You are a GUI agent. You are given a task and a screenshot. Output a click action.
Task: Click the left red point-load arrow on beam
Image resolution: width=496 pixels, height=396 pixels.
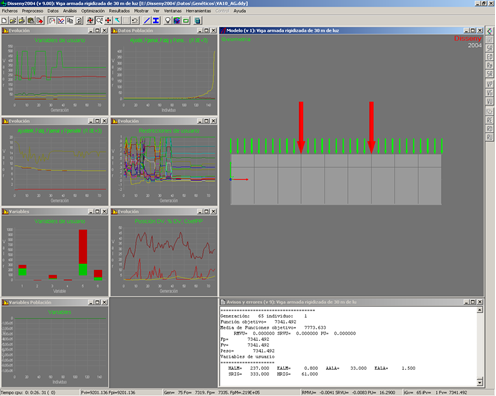coord(301,127)
